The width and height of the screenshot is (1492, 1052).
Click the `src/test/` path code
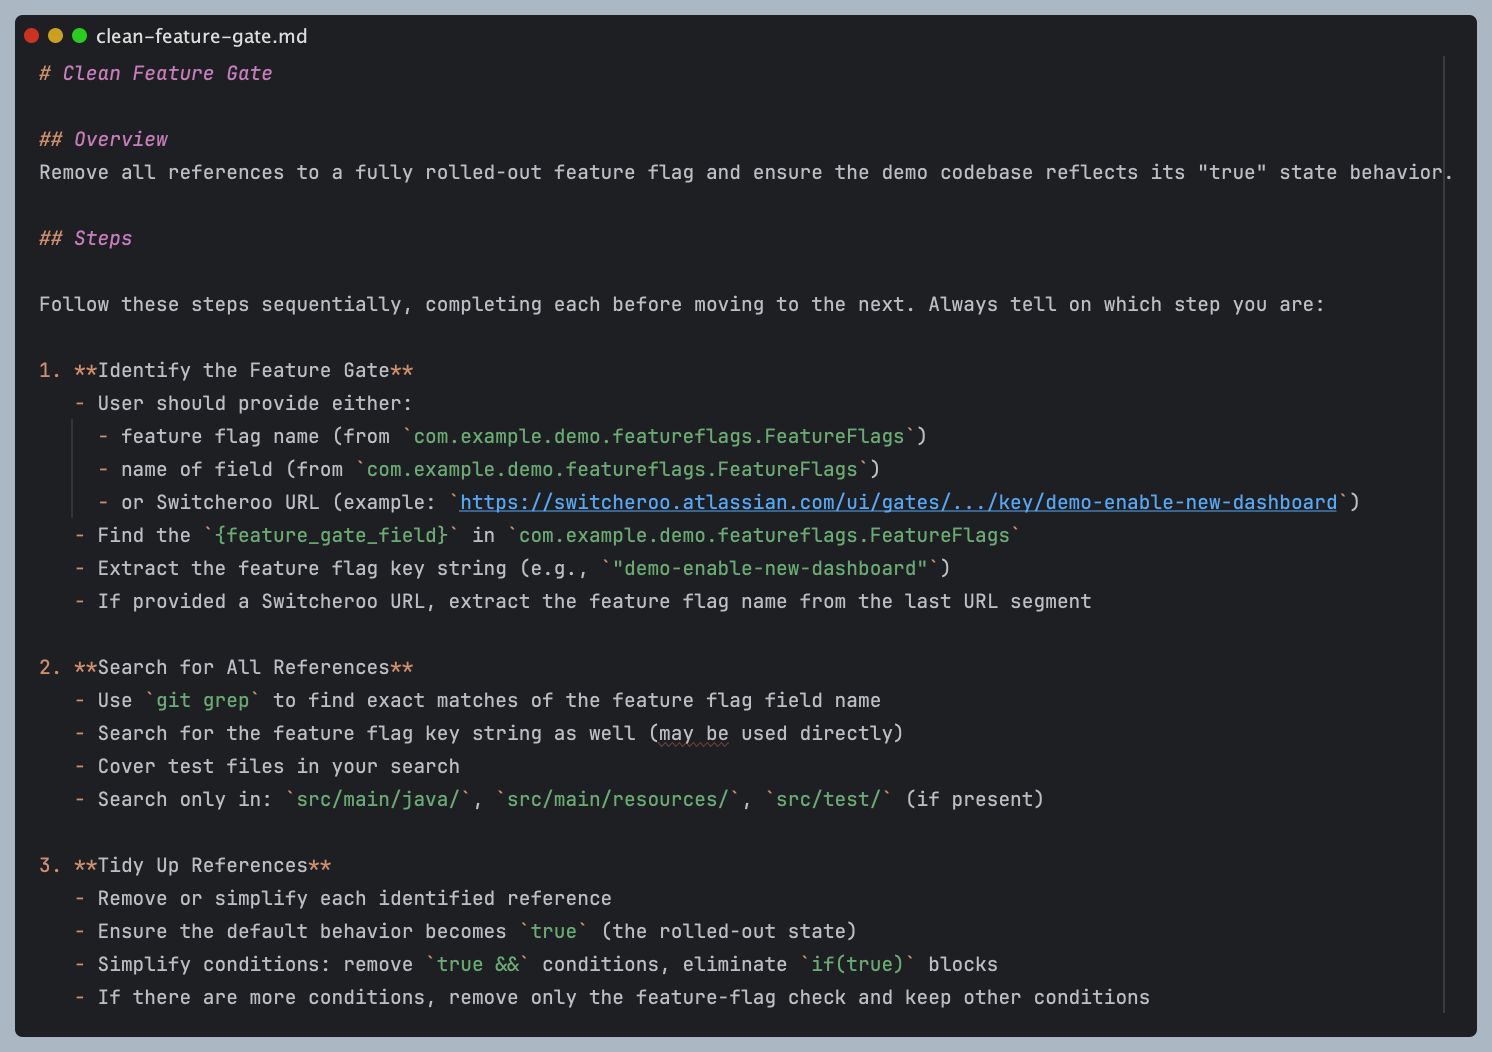click(828, 799)
